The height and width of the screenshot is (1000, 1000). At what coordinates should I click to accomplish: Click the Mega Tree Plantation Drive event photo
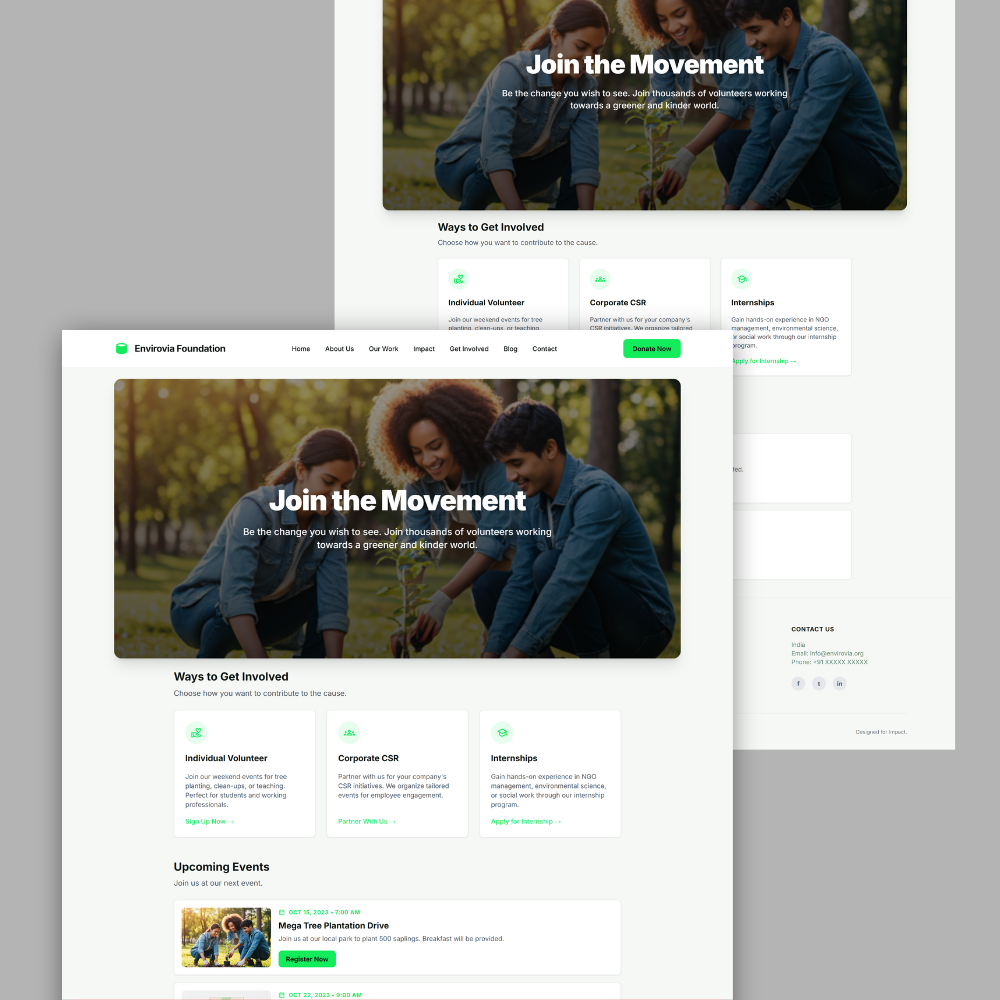225,937
